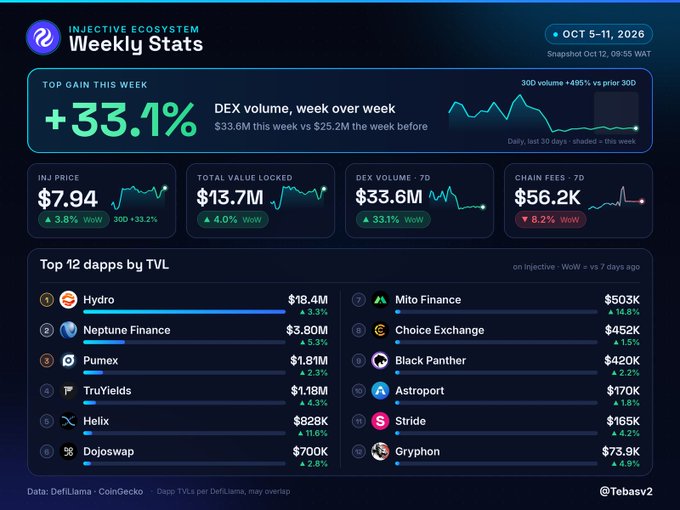Viewport: 680px width, 510px height.
Task: Click the INJ price 3.8% WoW badge
Action: [x=74, y=219]
